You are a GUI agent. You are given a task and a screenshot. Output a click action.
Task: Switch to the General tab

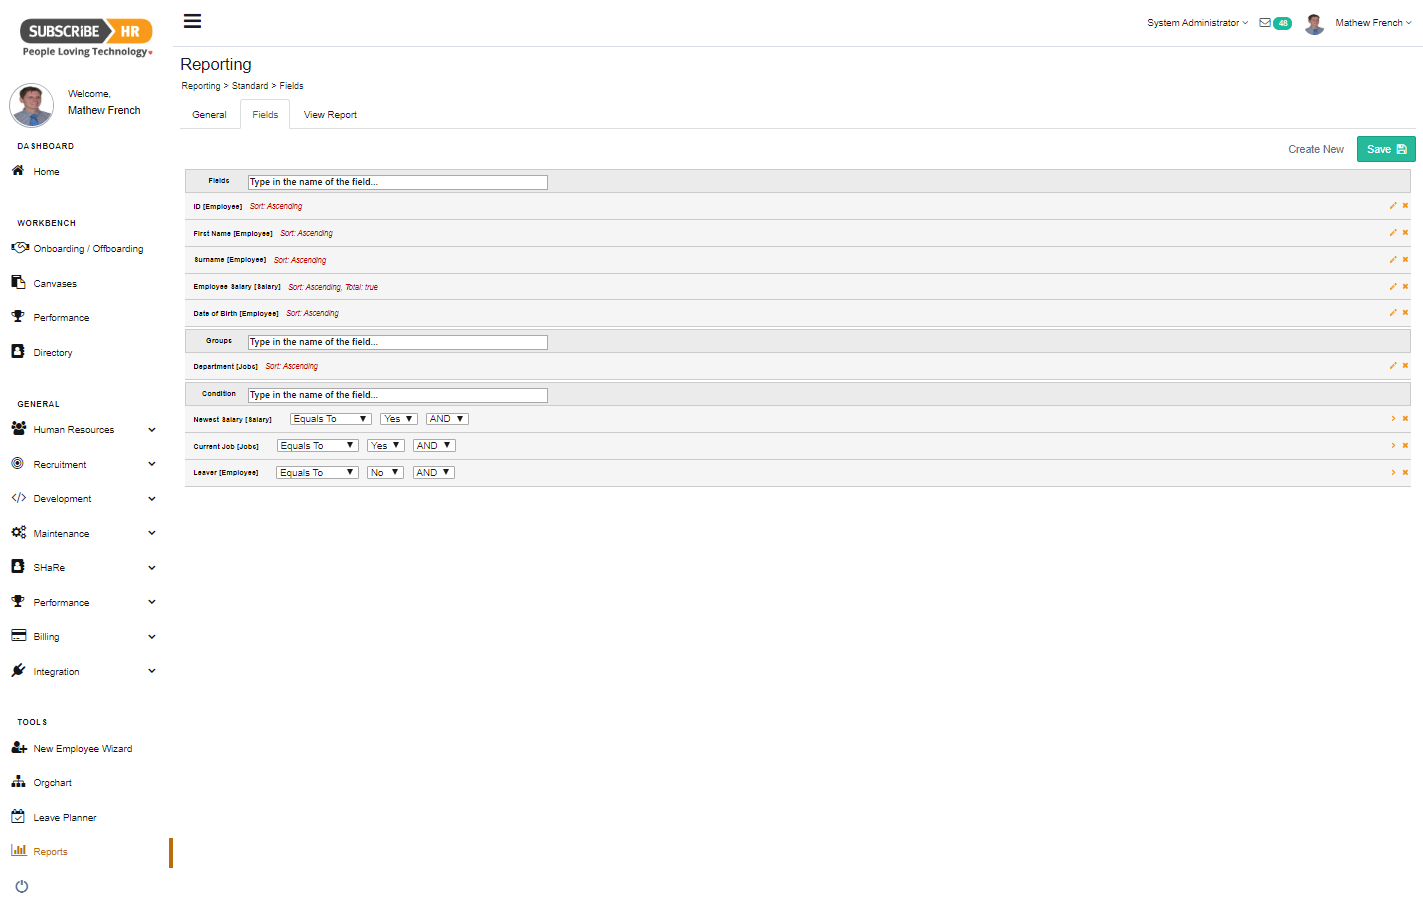[209, 115]
